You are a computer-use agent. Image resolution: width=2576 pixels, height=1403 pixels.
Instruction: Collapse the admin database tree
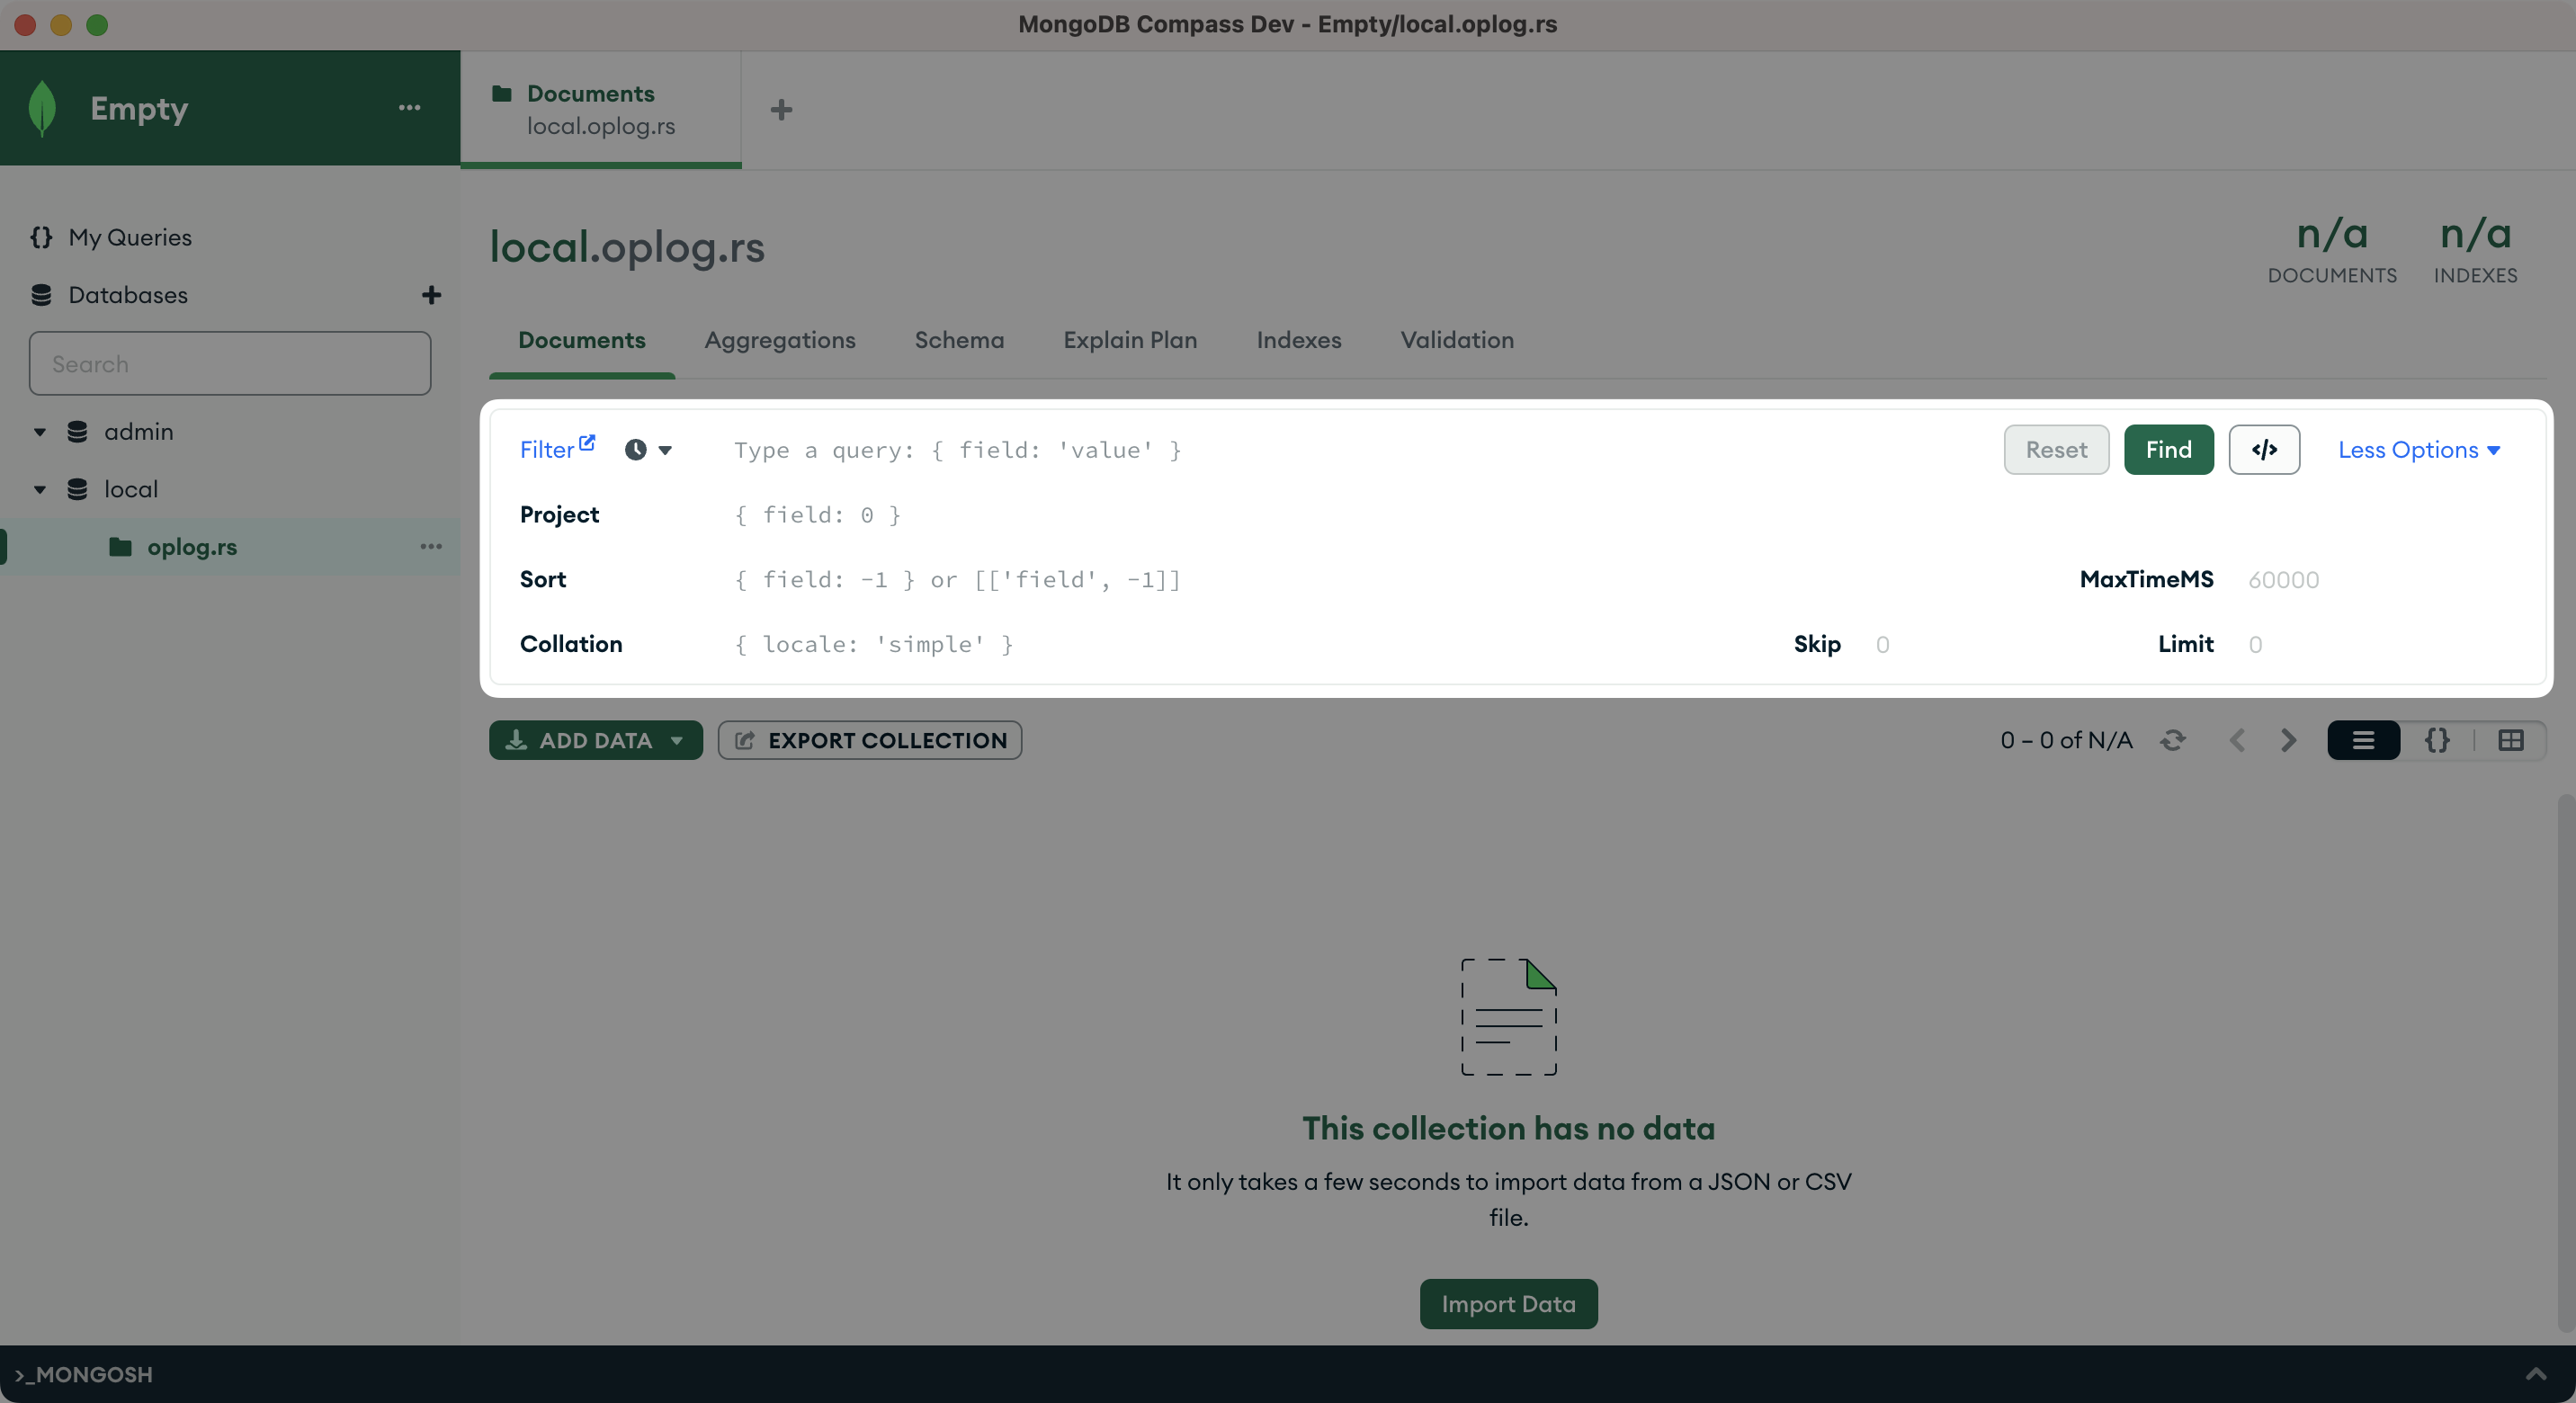(x=40, y=432)
